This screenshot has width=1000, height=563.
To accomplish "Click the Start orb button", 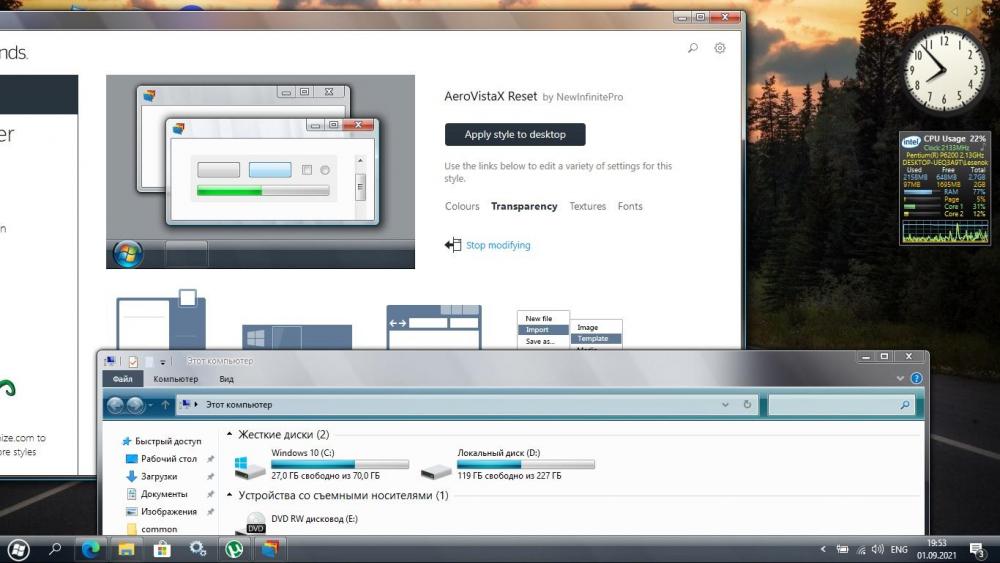I will (x=18, y=549).
